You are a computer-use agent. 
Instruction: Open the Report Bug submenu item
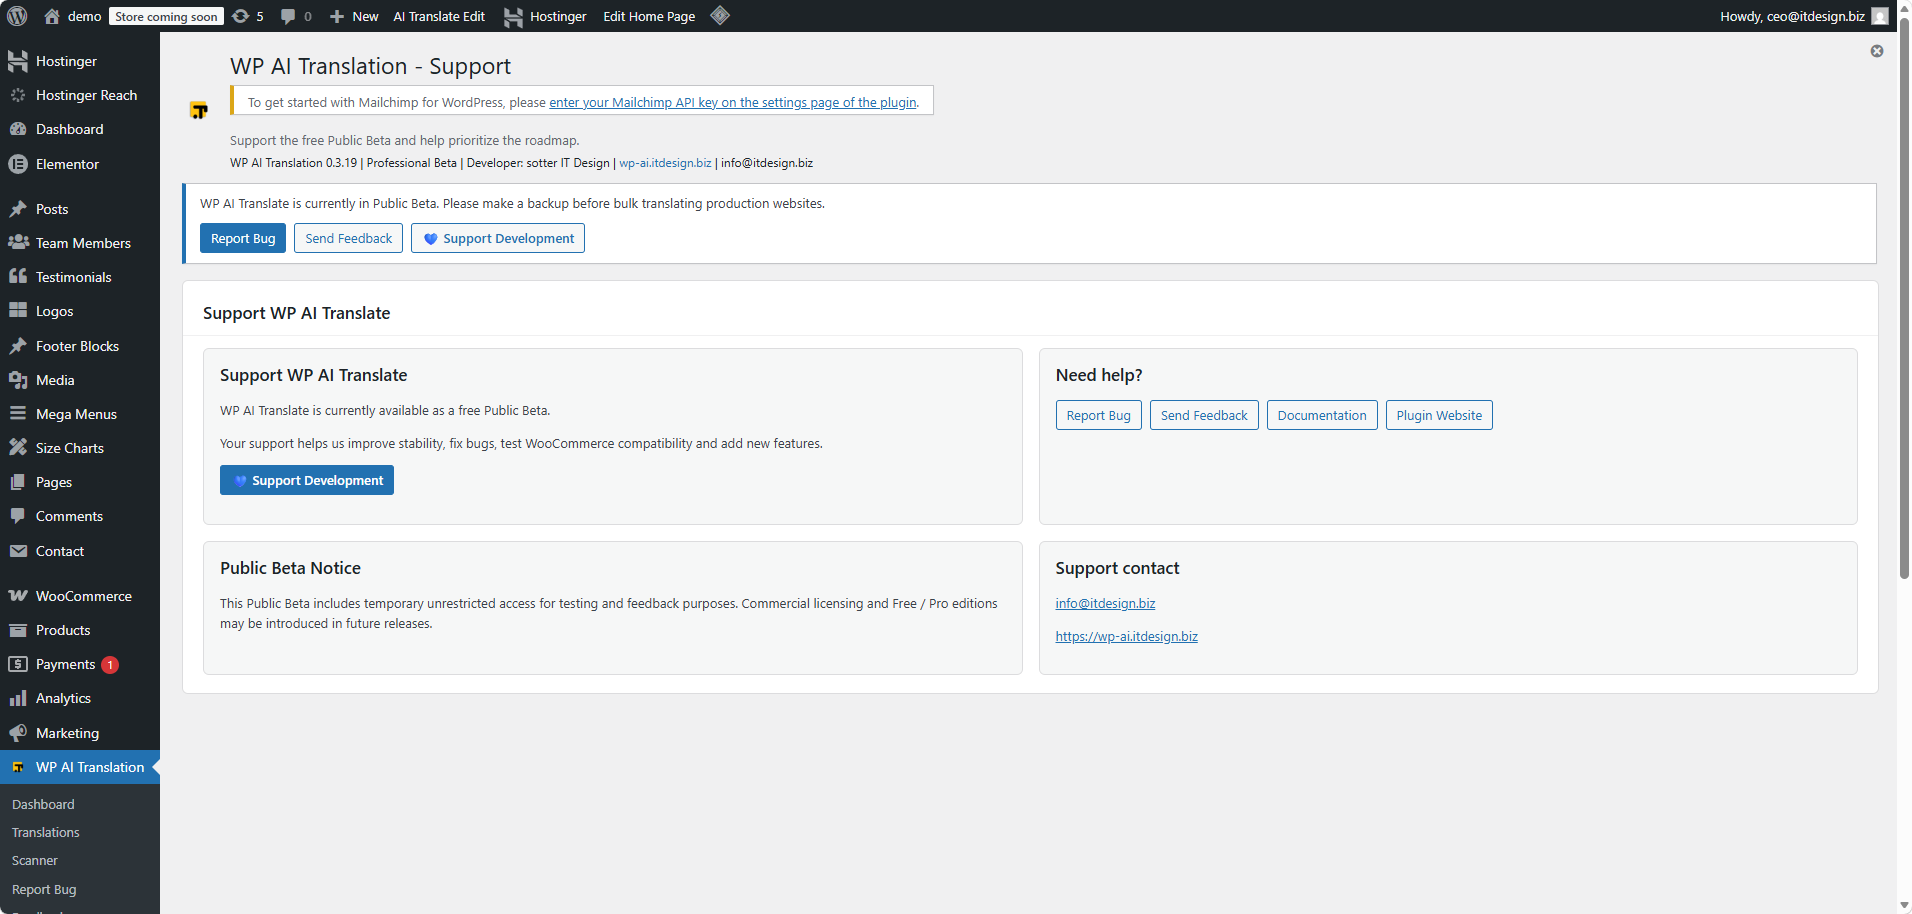(x=44, y=889)
